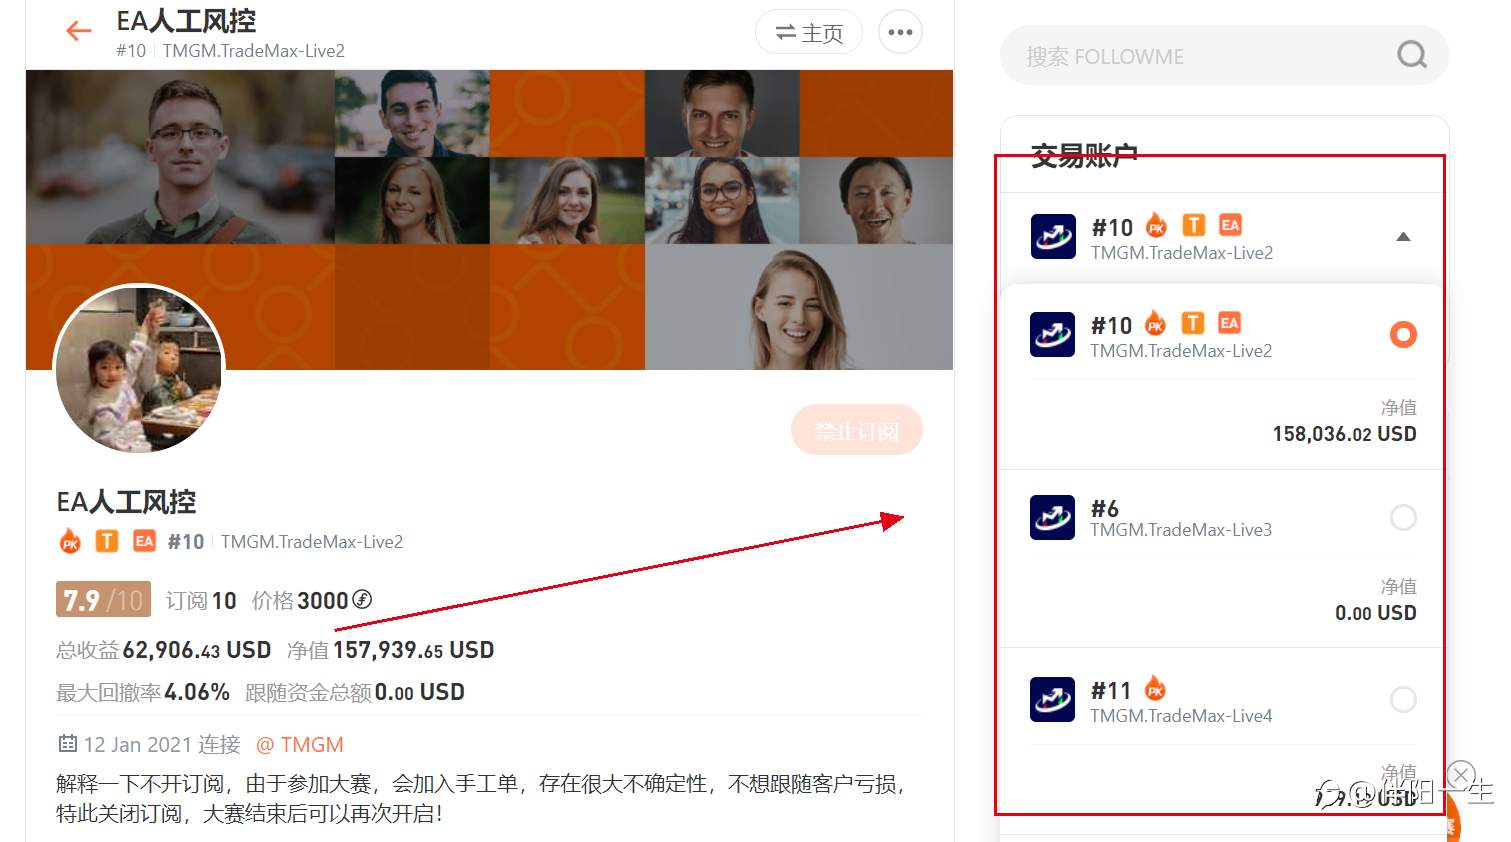The height and width of the screenshot is (842, 1511).
Task: Click the EA badge in dropdown header row
Action: pos(1230,225)
